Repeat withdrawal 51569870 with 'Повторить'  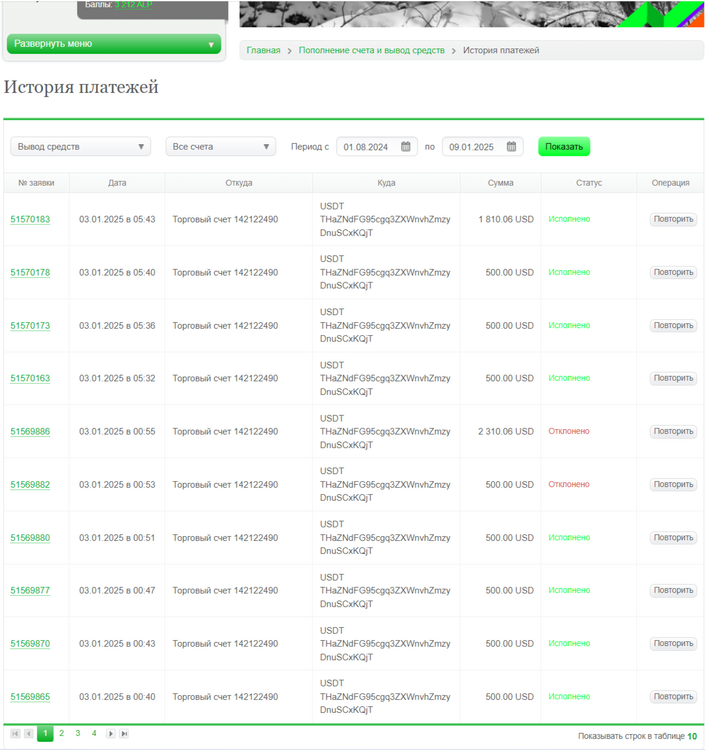pos(673,643)
